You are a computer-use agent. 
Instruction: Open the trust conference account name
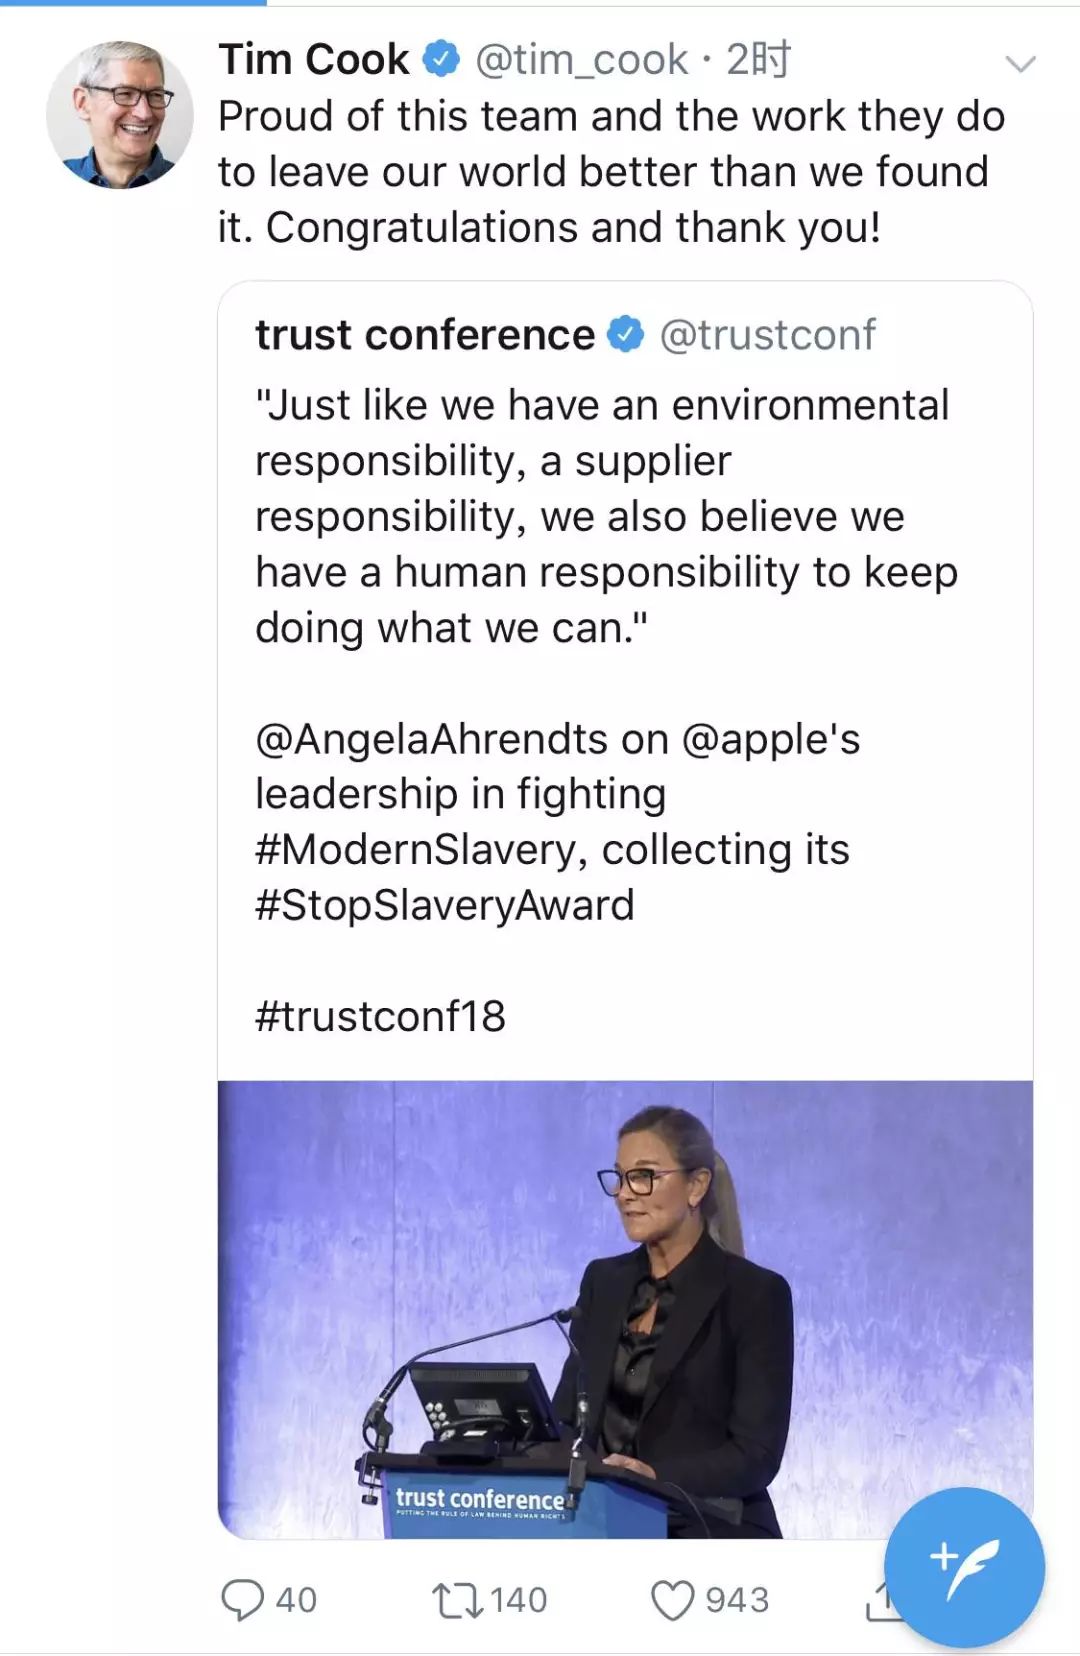pyautogui.click(x=425, y=335)
